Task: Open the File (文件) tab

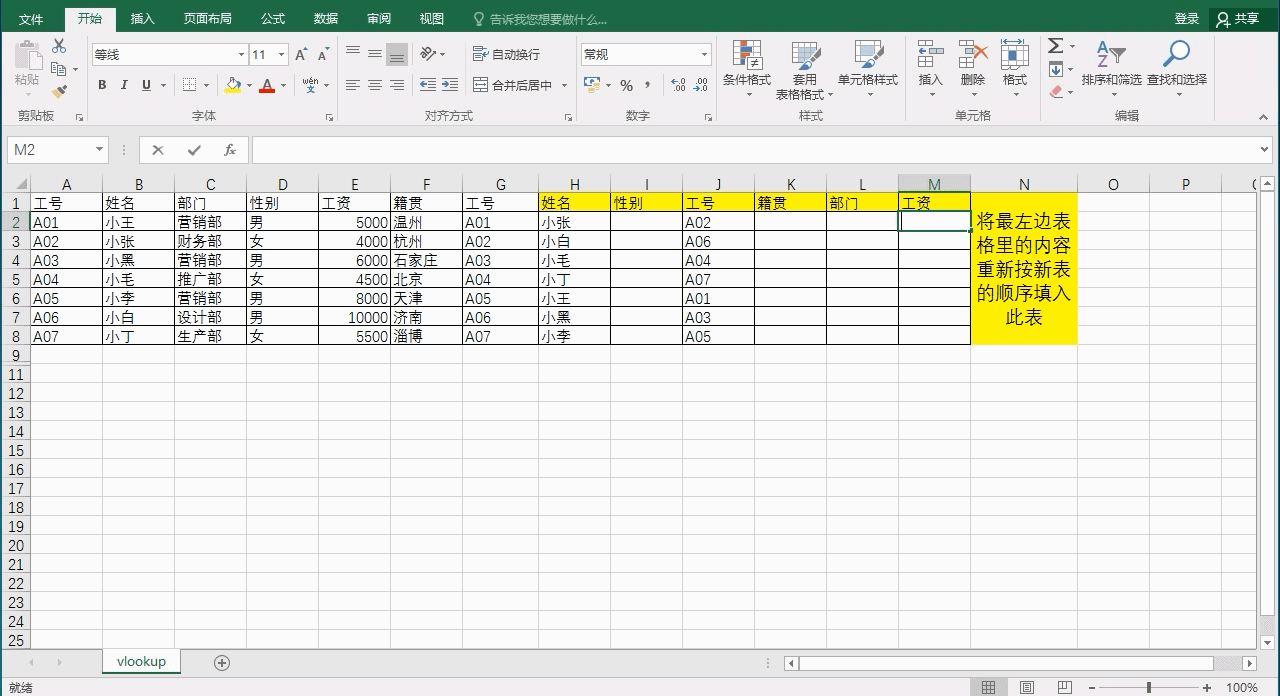Action: click(x=31, y=19)
